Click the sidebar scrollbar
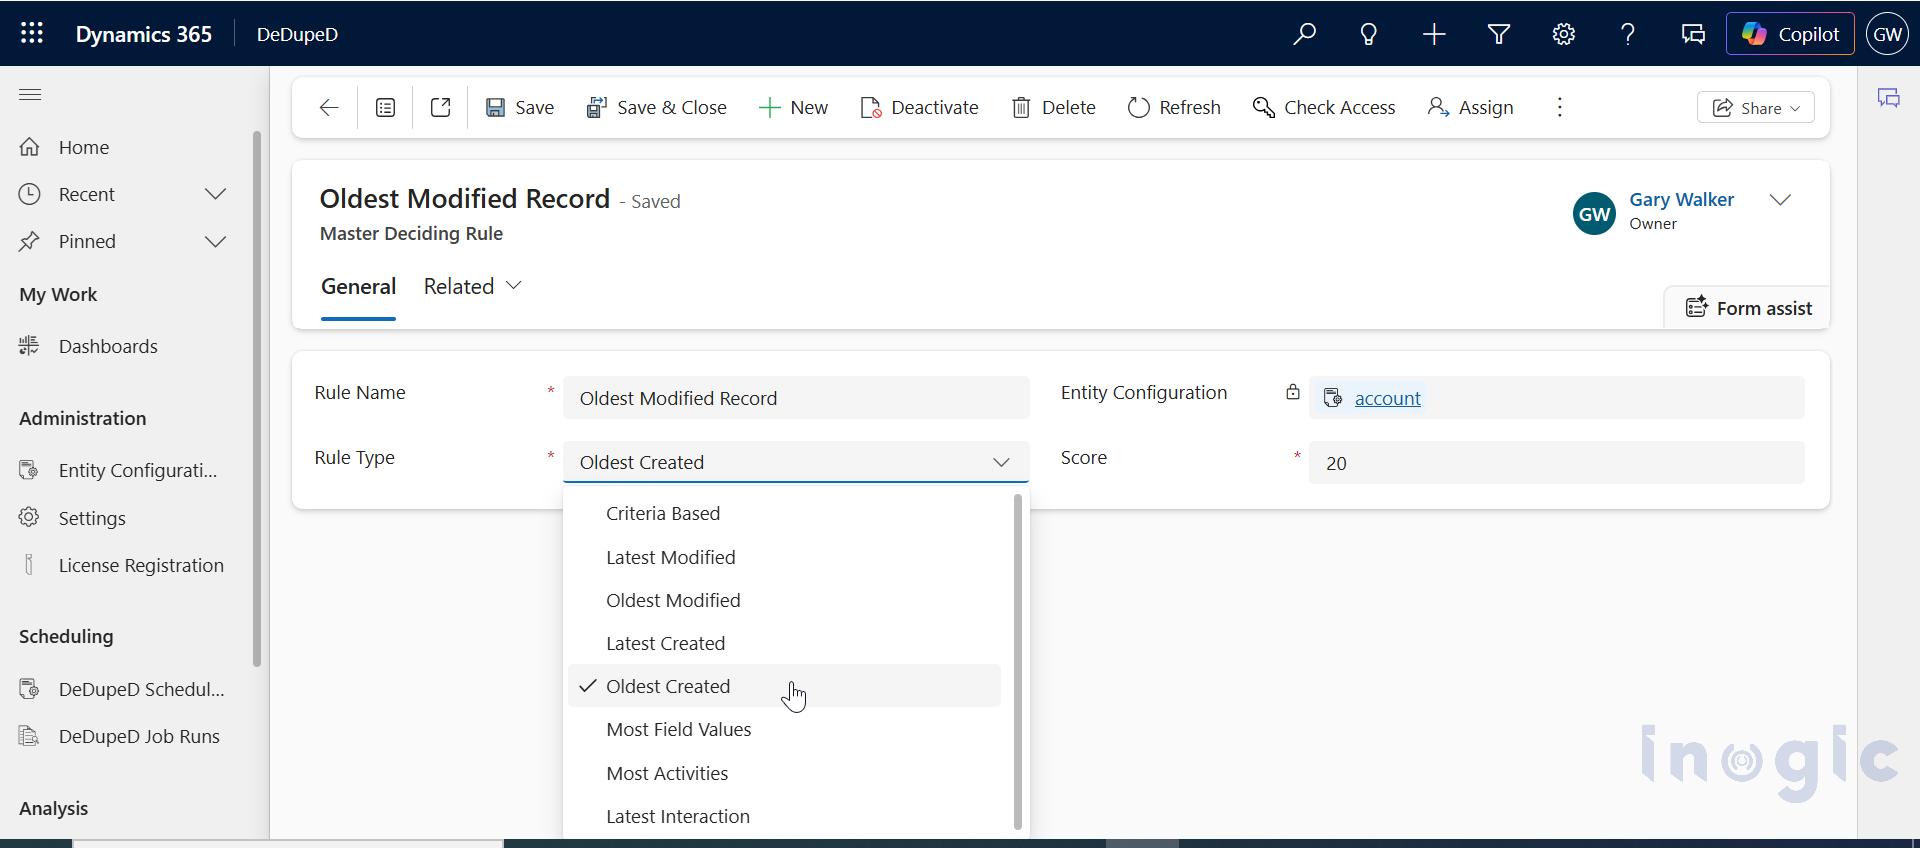Screen dimensions: 1920x848 [256, 399]
